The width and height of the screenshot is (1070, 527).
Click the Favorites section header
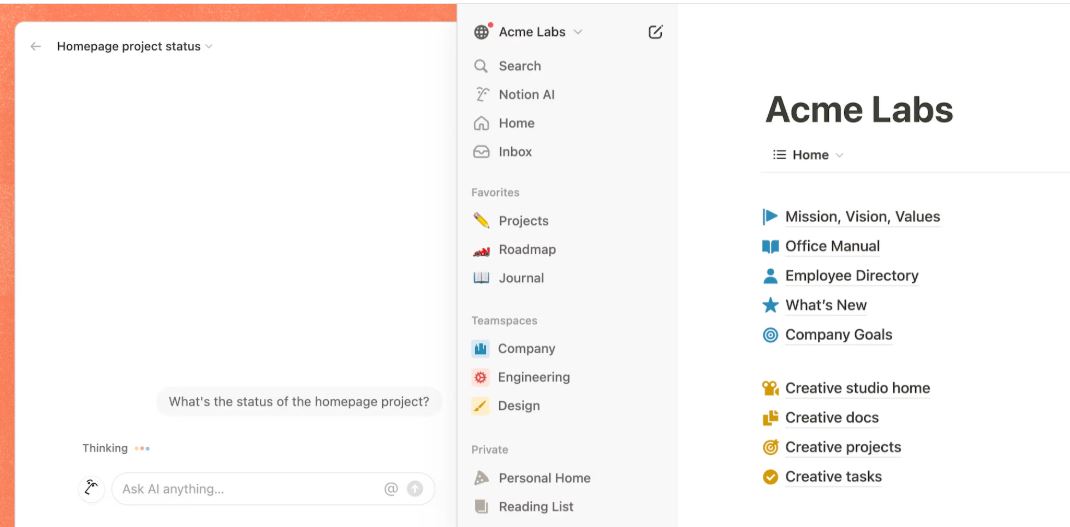495,193
